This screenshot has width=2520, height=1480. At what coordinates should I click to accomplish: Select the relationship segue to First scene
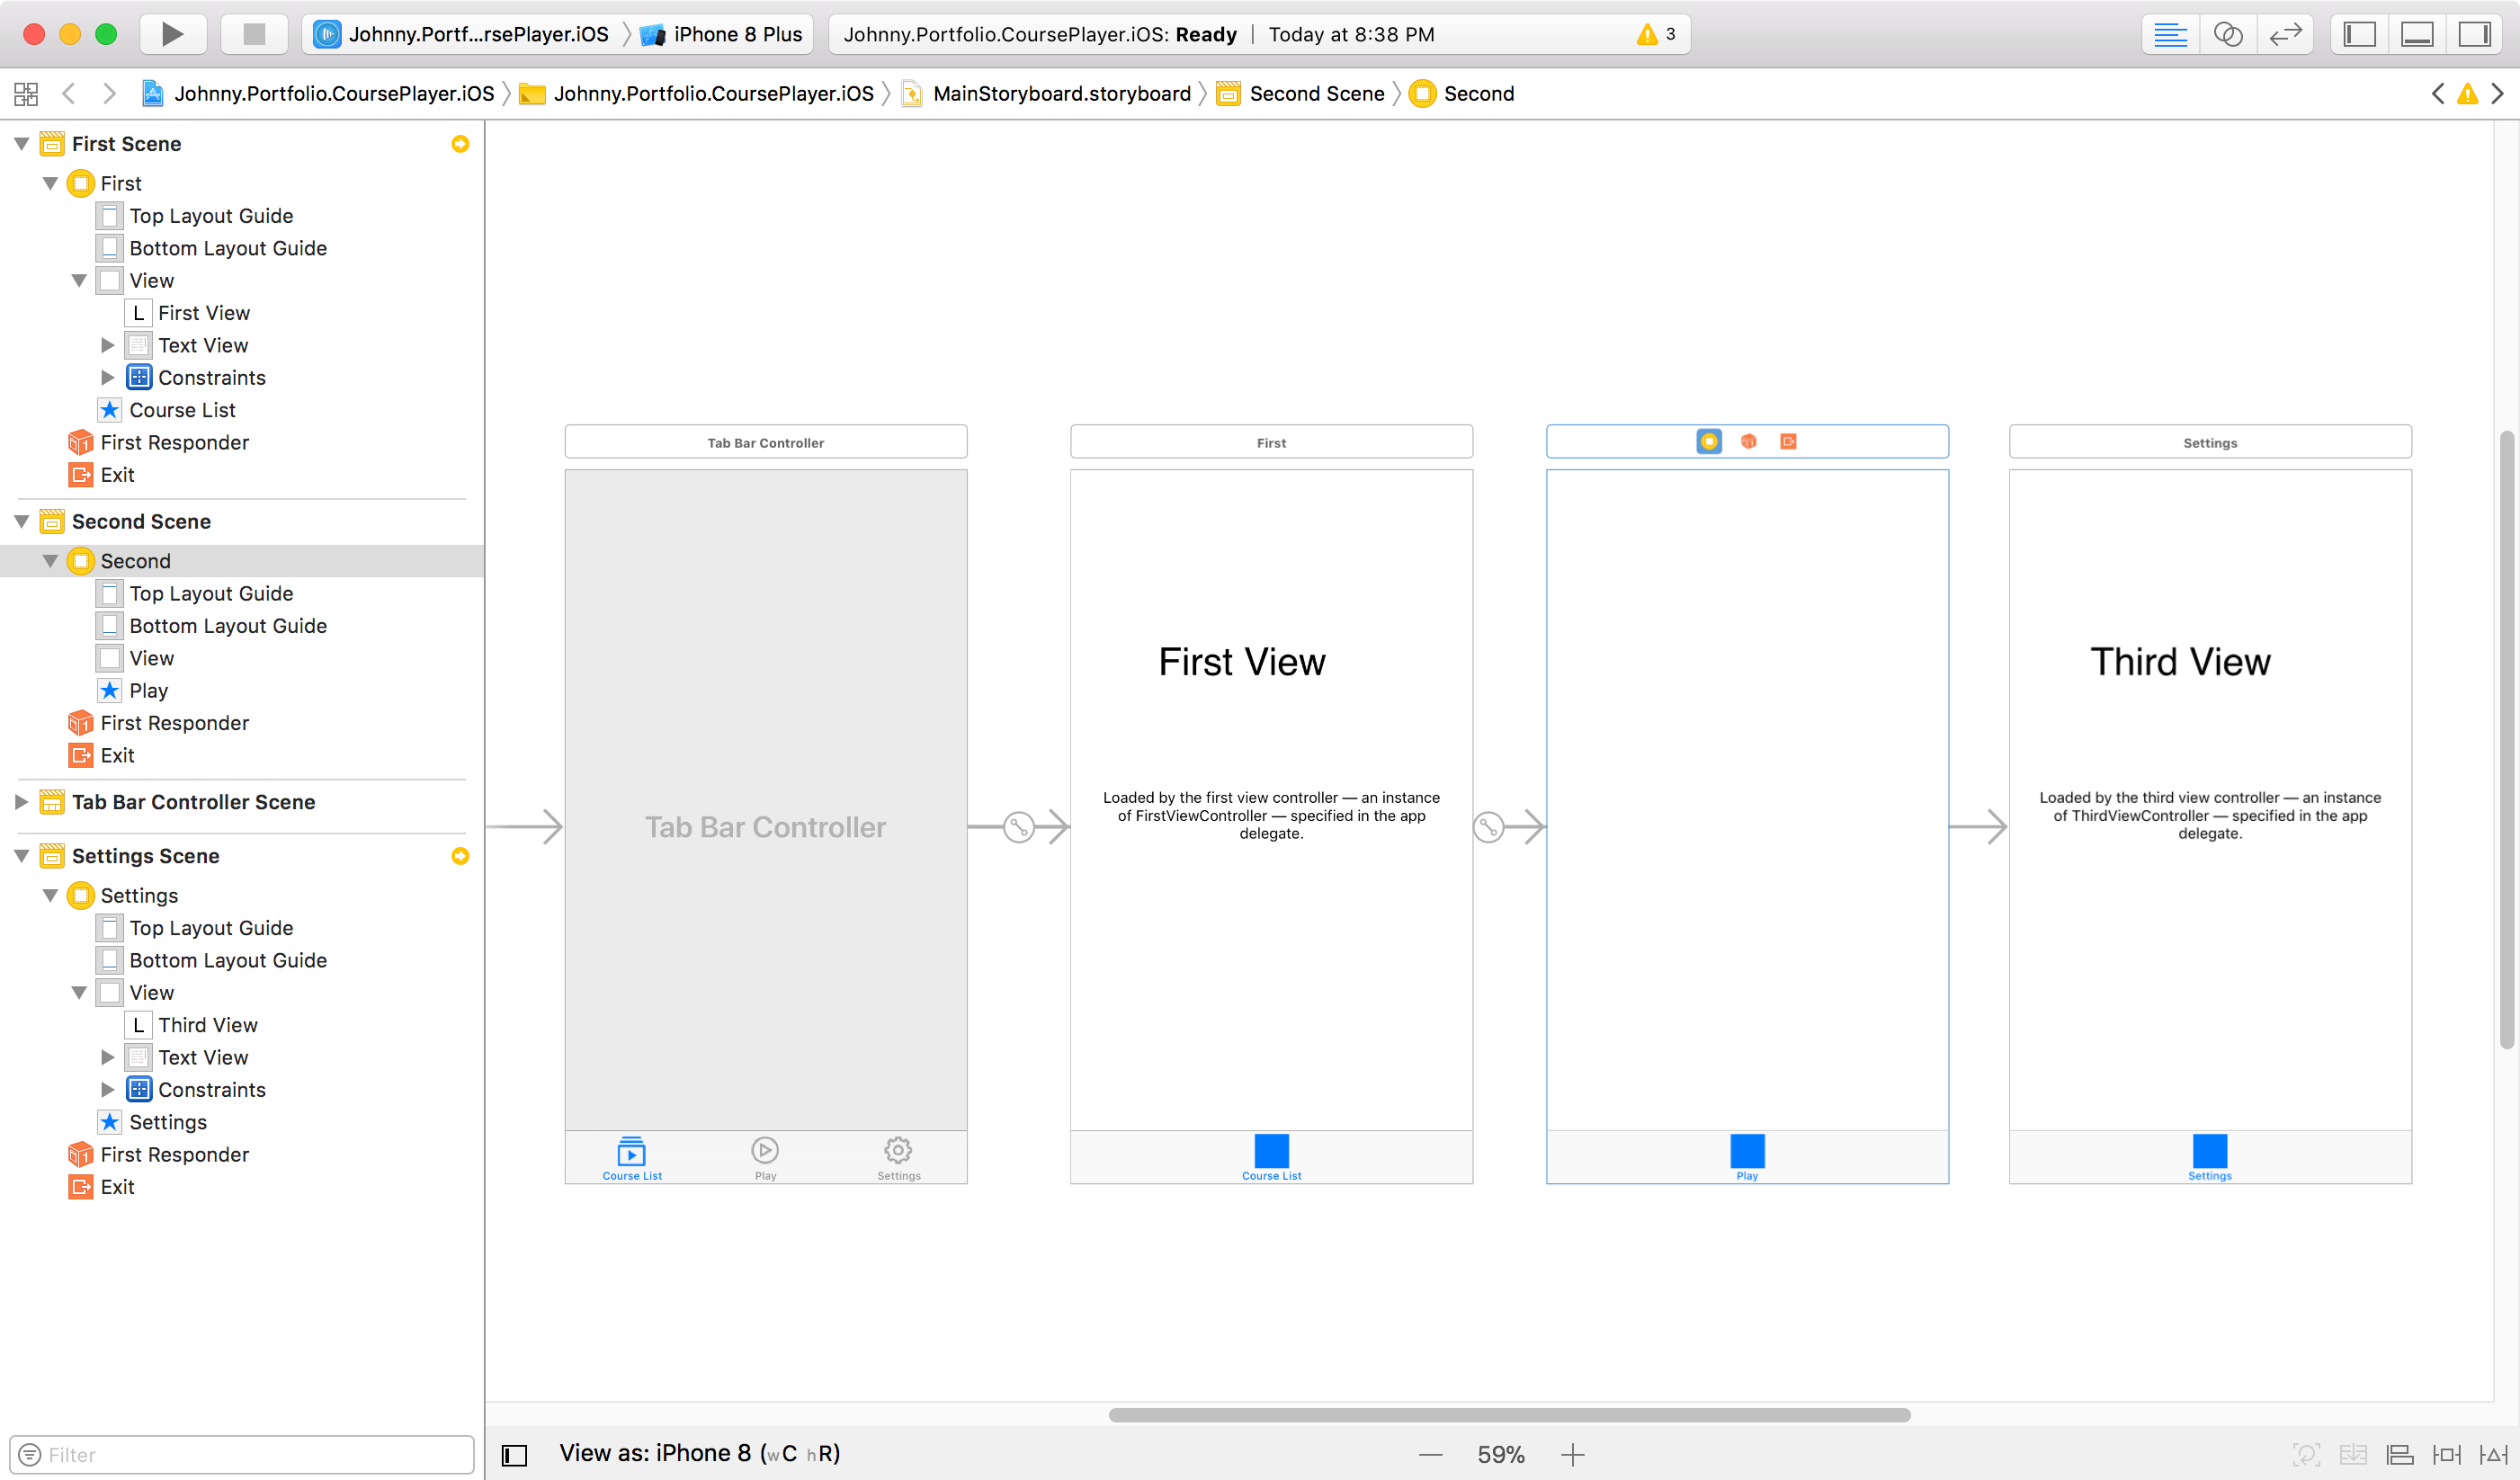[1018, 827]
